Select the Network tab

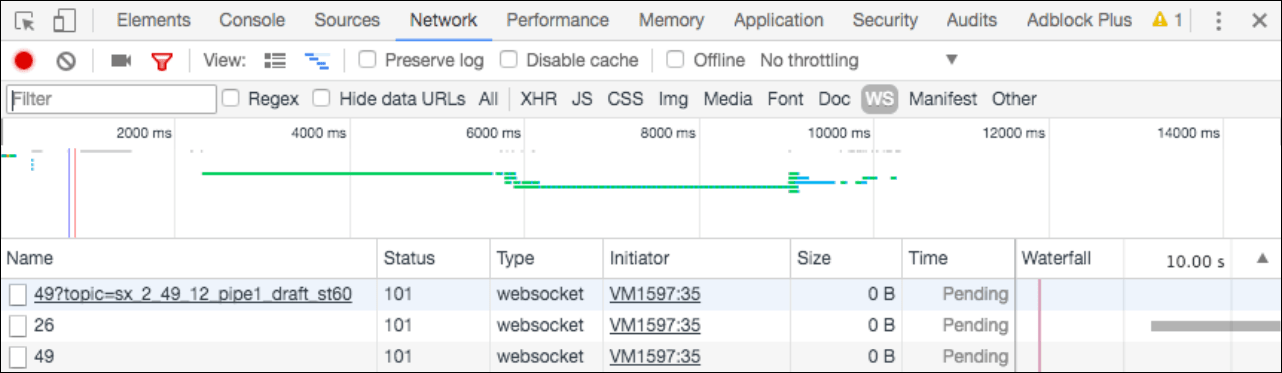pos(444,20)
